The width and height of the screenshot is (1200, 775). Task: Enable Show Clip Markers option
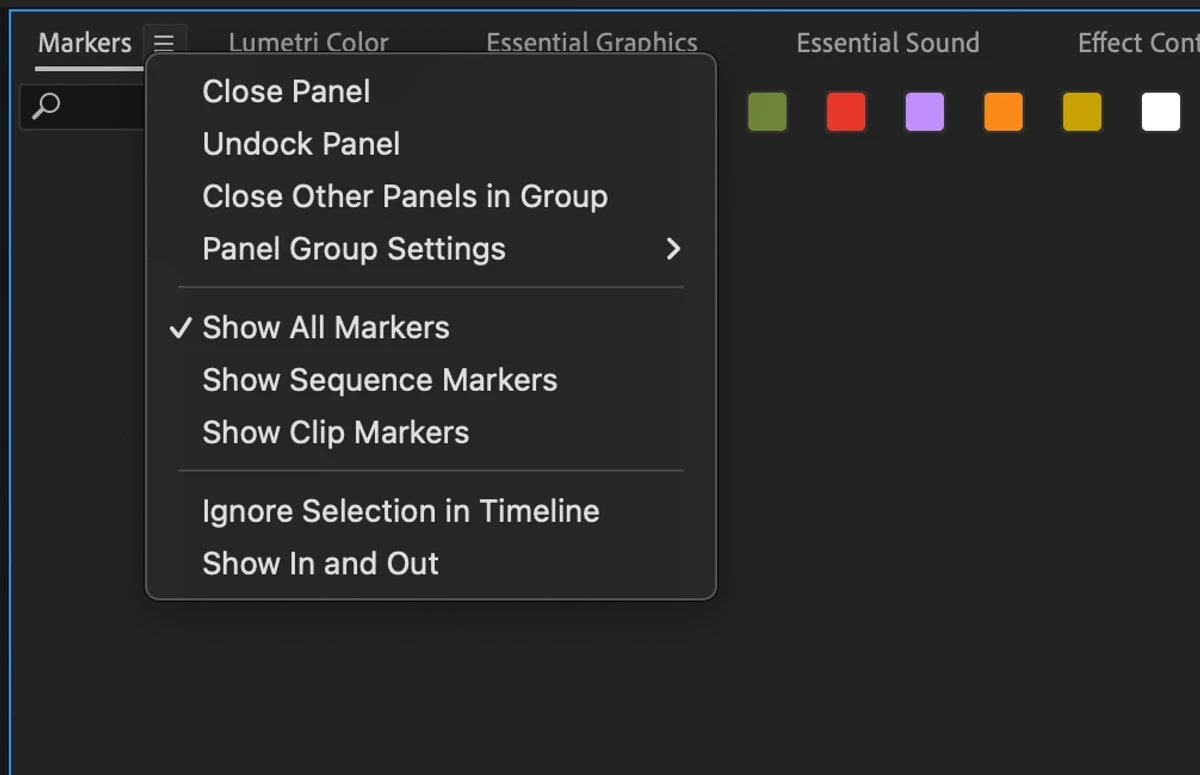pyautogui.click(x=335, y=433)
